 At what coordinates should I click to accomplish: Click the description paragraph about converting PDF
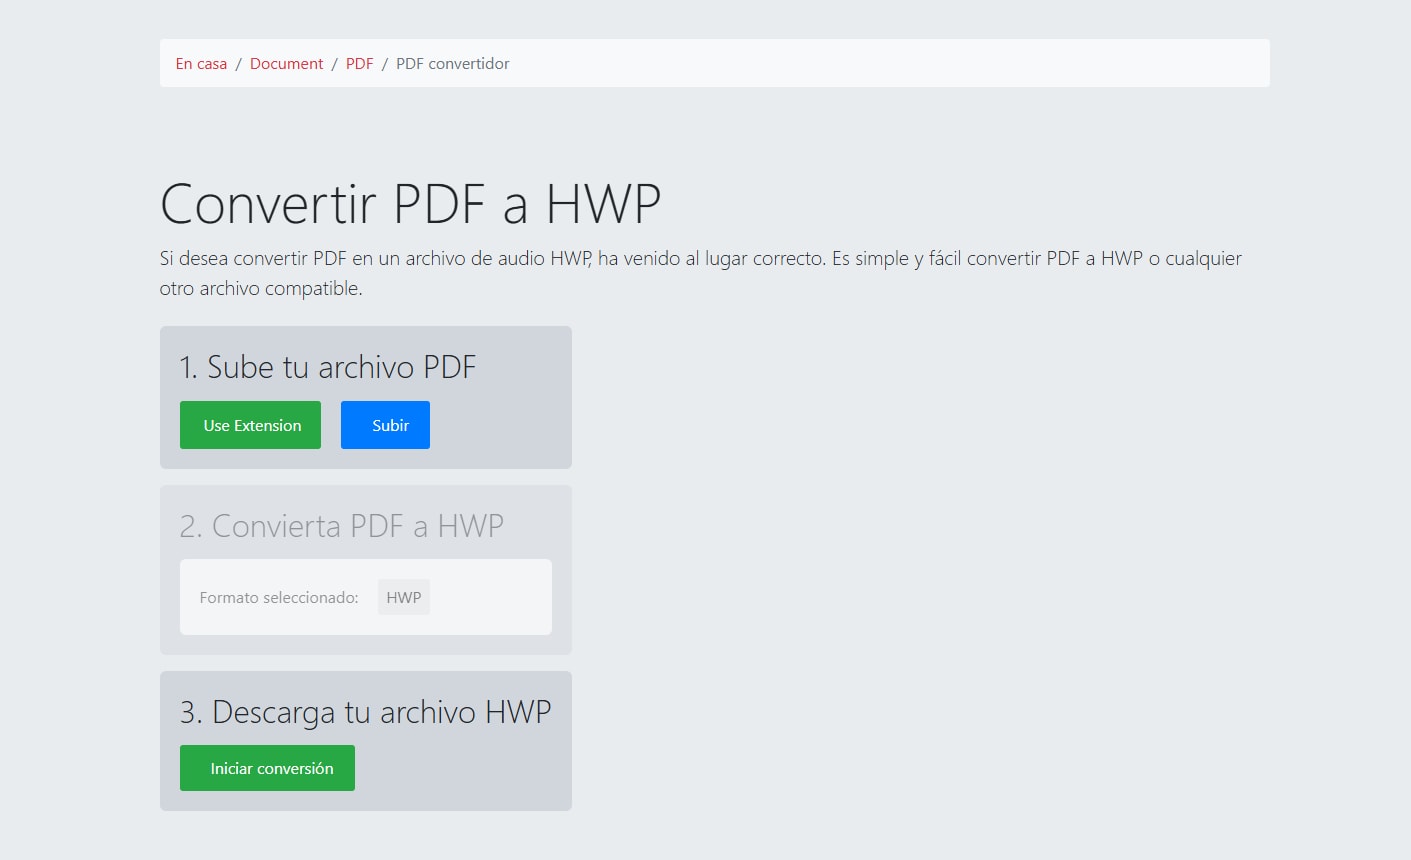[700, 271]
